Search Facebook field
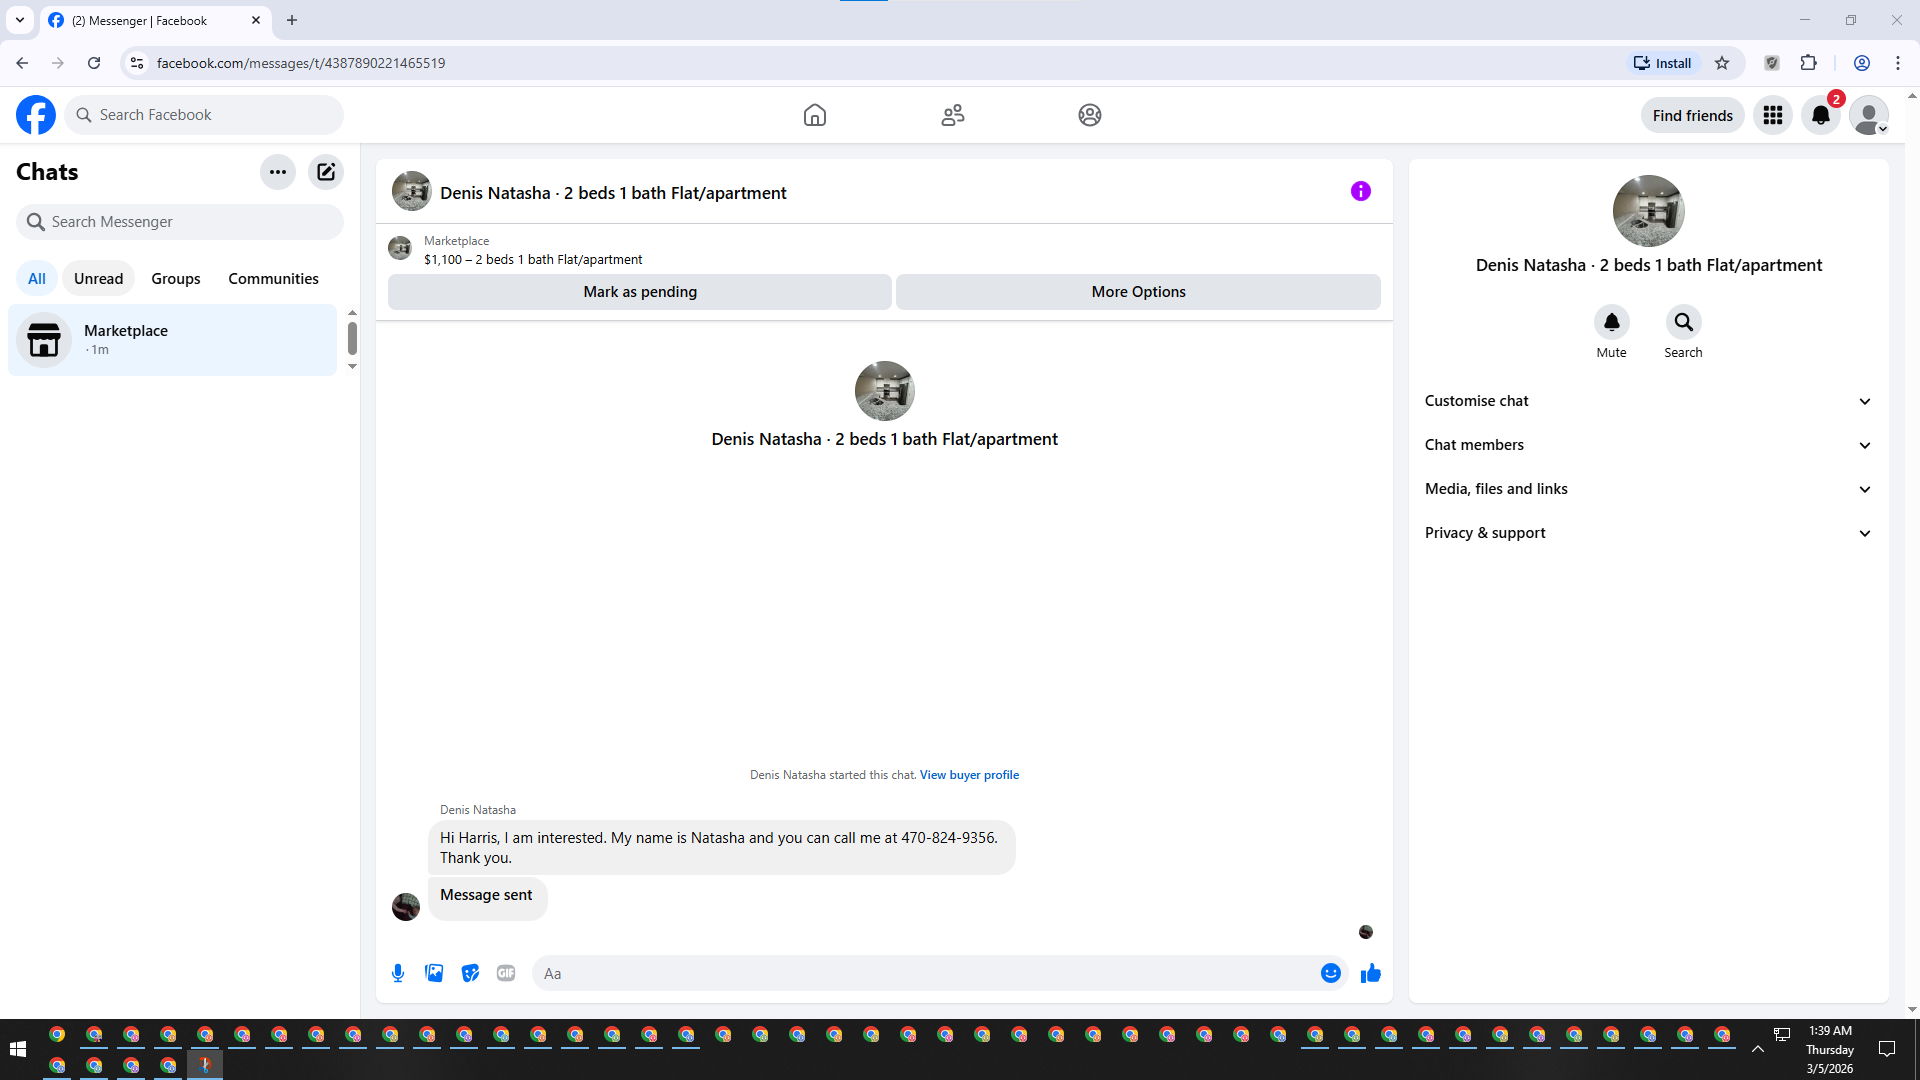1920x1080 pixels. coord(204,115)
